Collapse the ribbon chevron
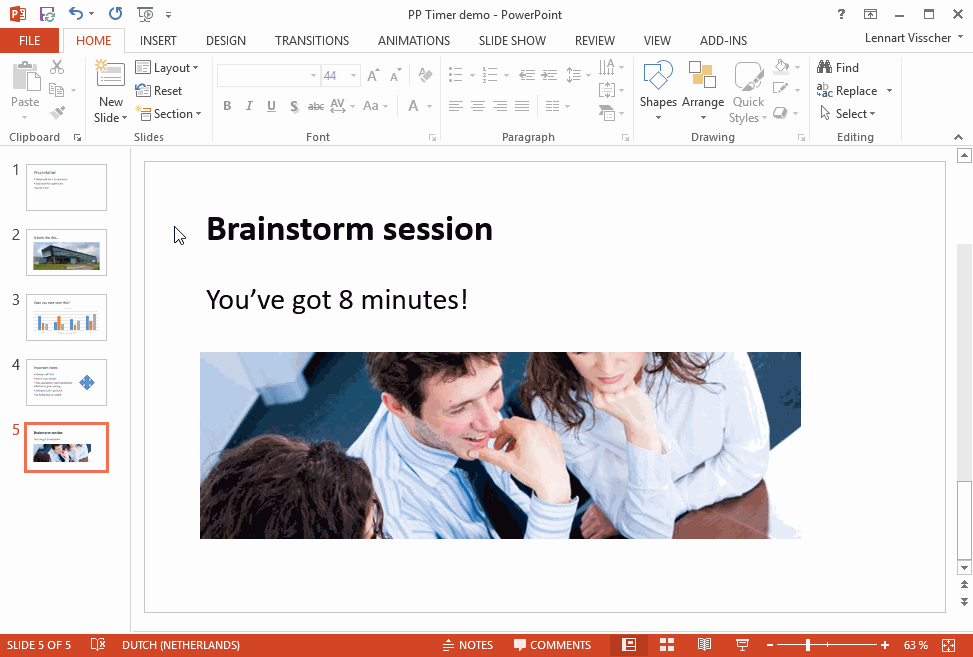The width and height of the screenshot is (973, 657). [x=958, y=137]
